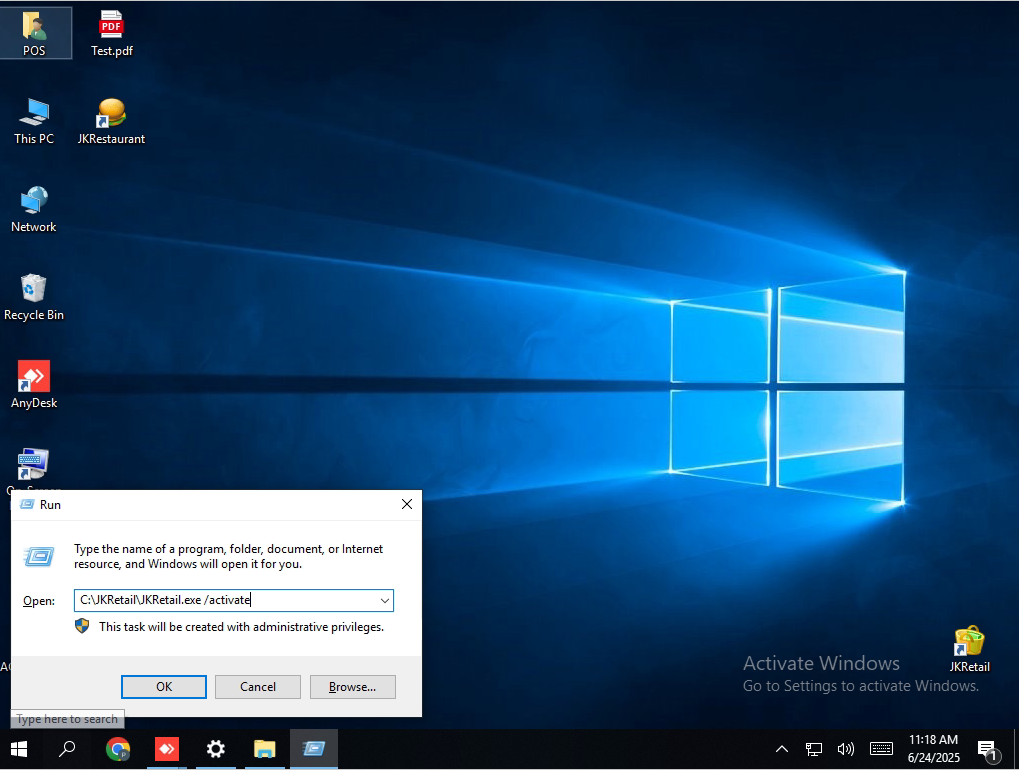Launch Chrome from the taskbar
The image size is (1019, 770).
point(118,749)
